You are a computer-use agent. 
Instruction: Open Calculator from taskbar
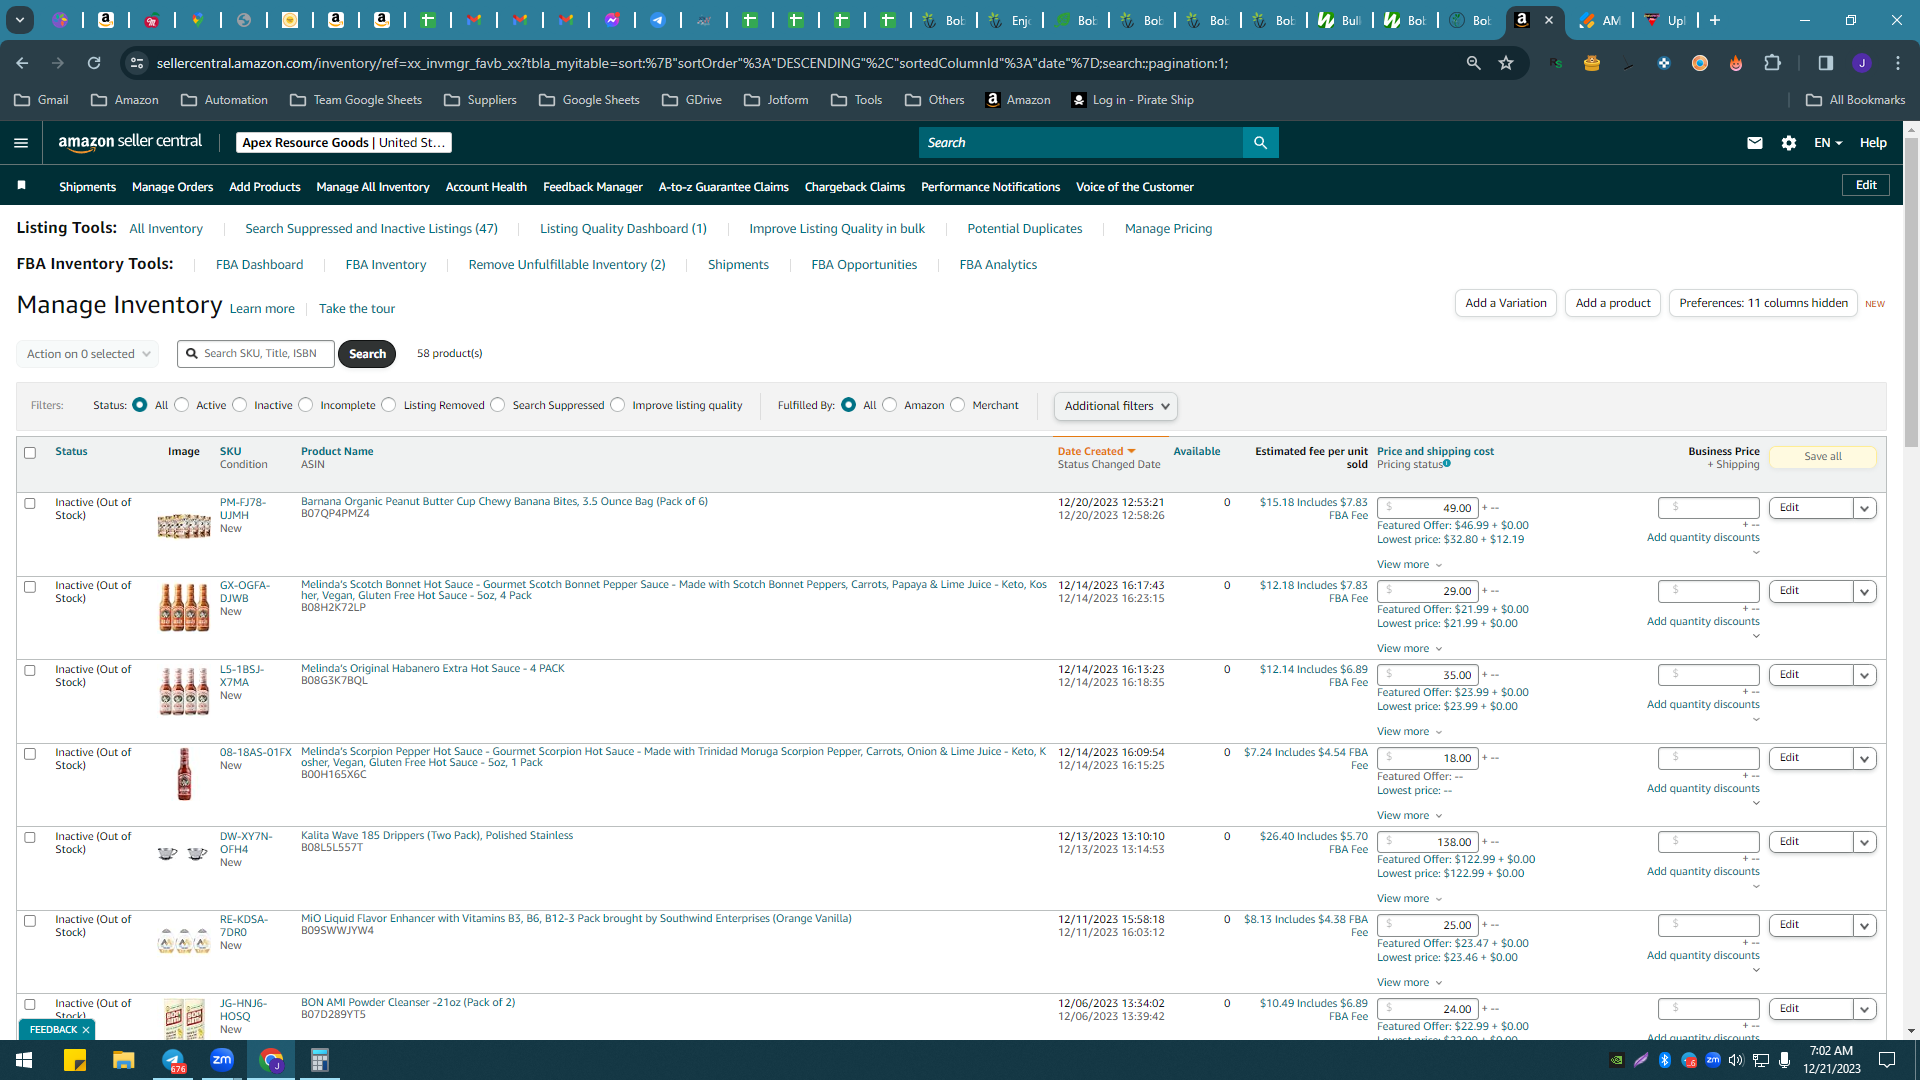[x=320, y=1060]
